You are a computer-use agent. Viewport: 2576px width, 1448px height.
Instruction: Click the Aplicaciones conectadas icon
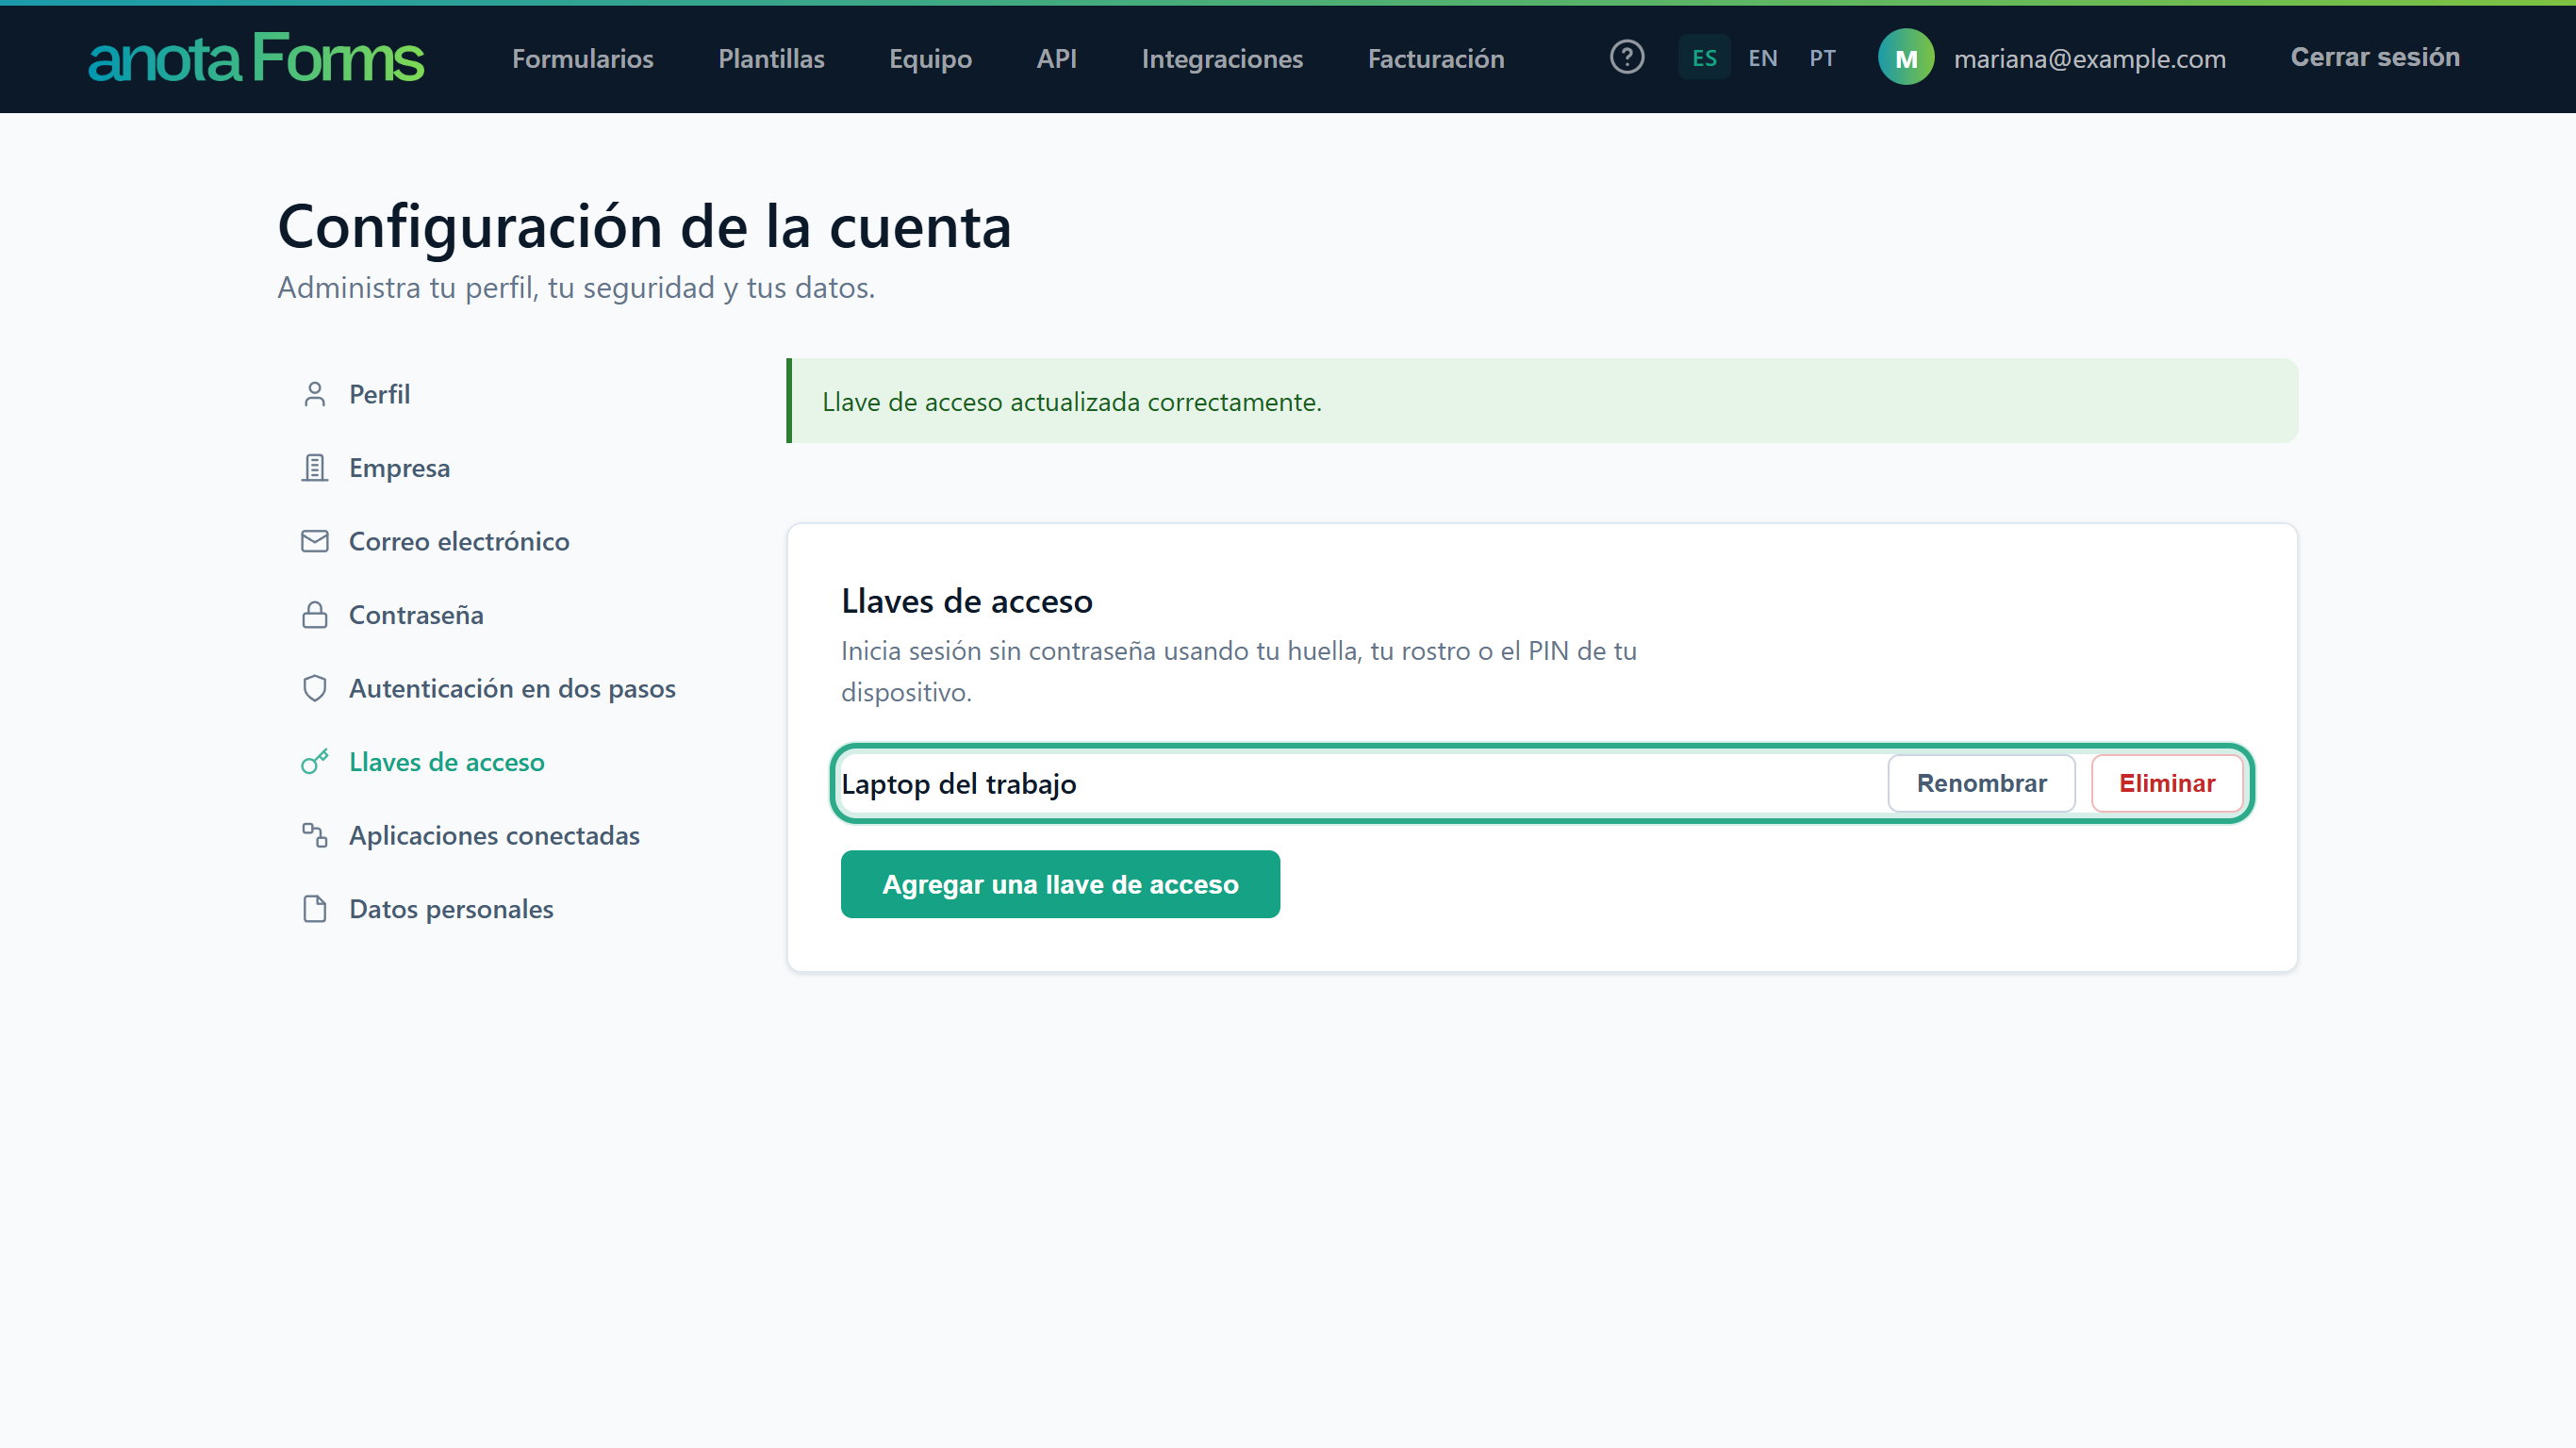coord(314,835)
